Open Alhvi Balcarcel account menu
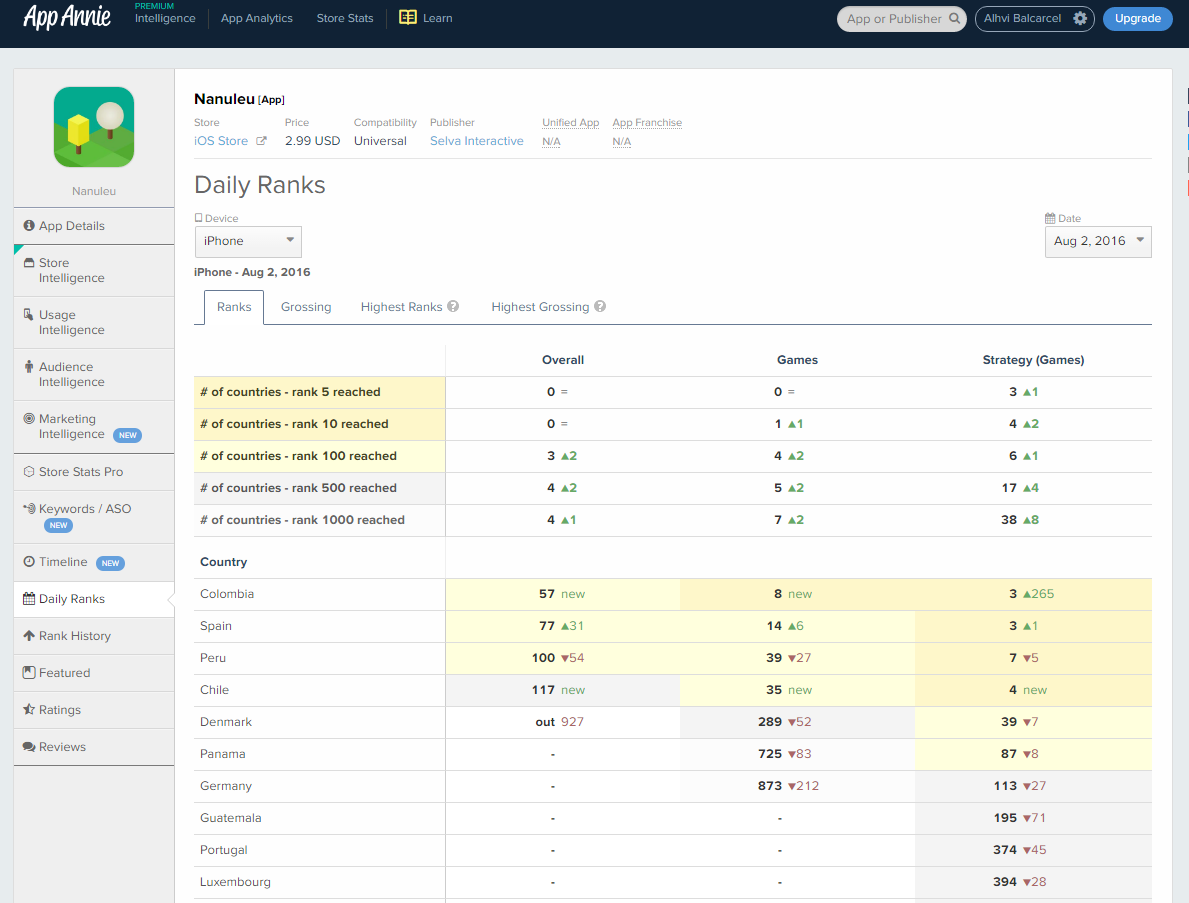1189x903 pixels. [x=1034, y=18]
